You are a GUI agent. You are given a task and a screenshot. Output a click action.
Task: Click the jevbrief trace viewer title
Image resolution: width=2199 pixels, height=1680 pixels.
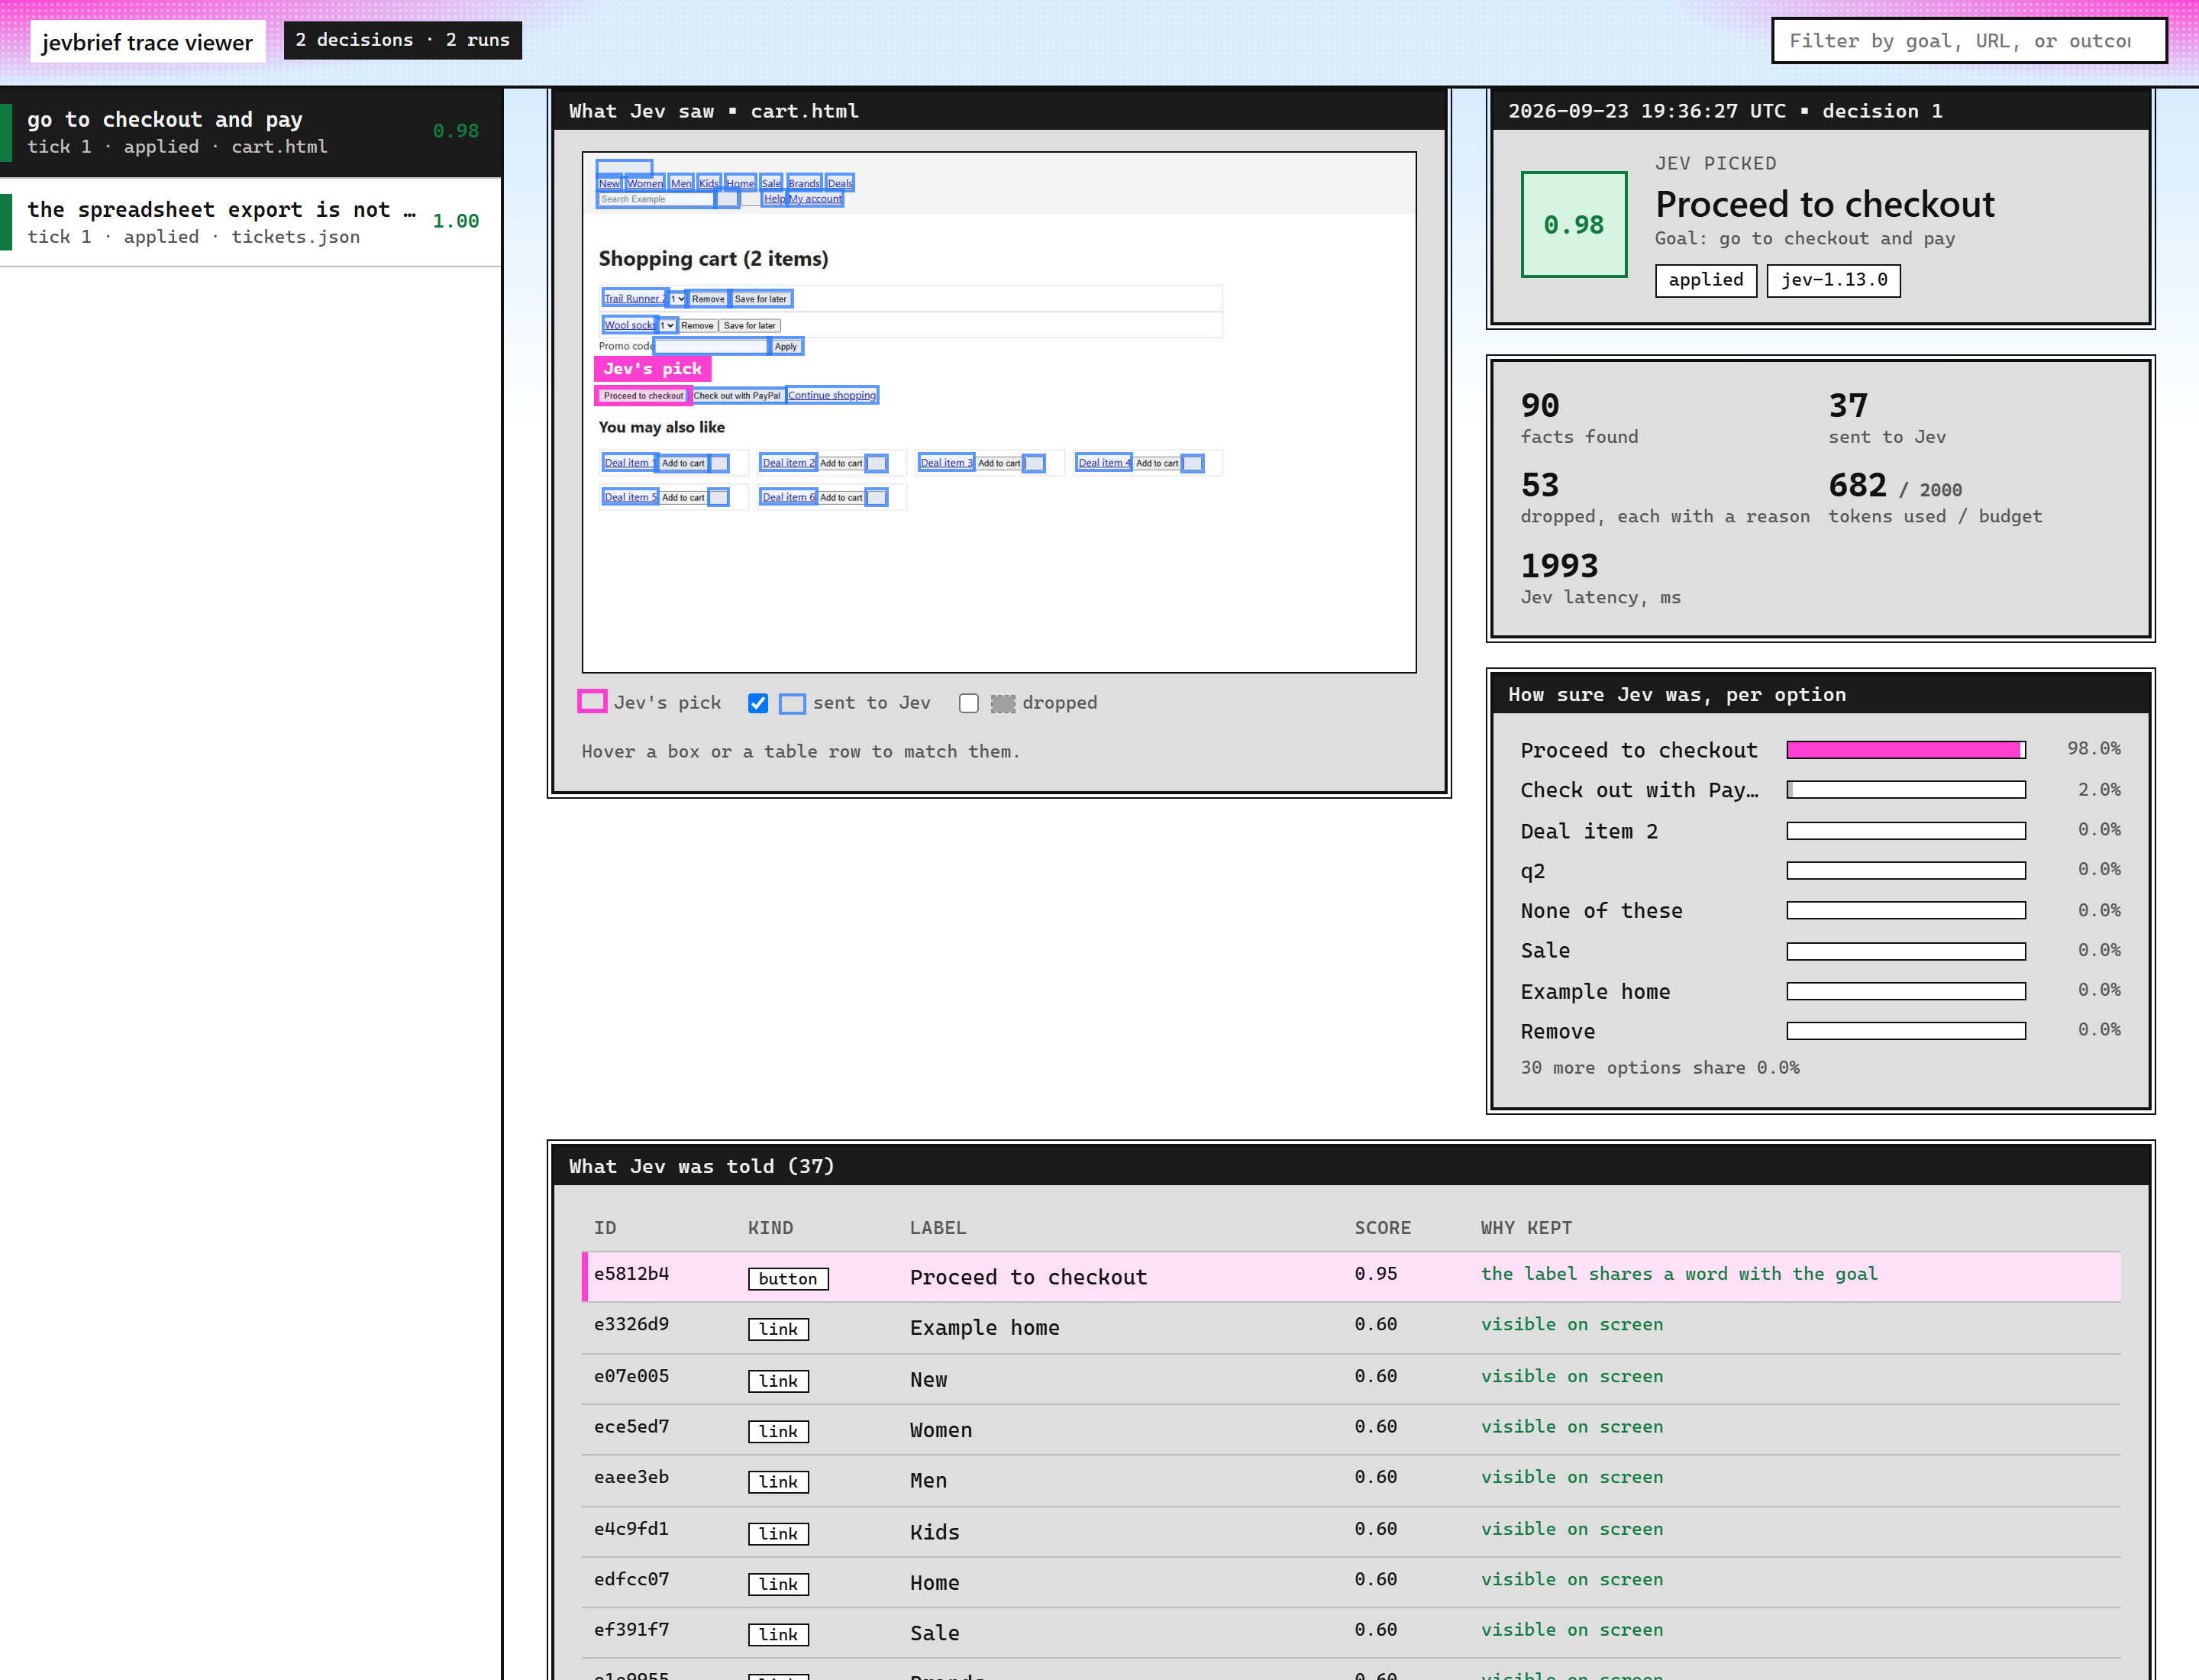[x=147, y=42]
